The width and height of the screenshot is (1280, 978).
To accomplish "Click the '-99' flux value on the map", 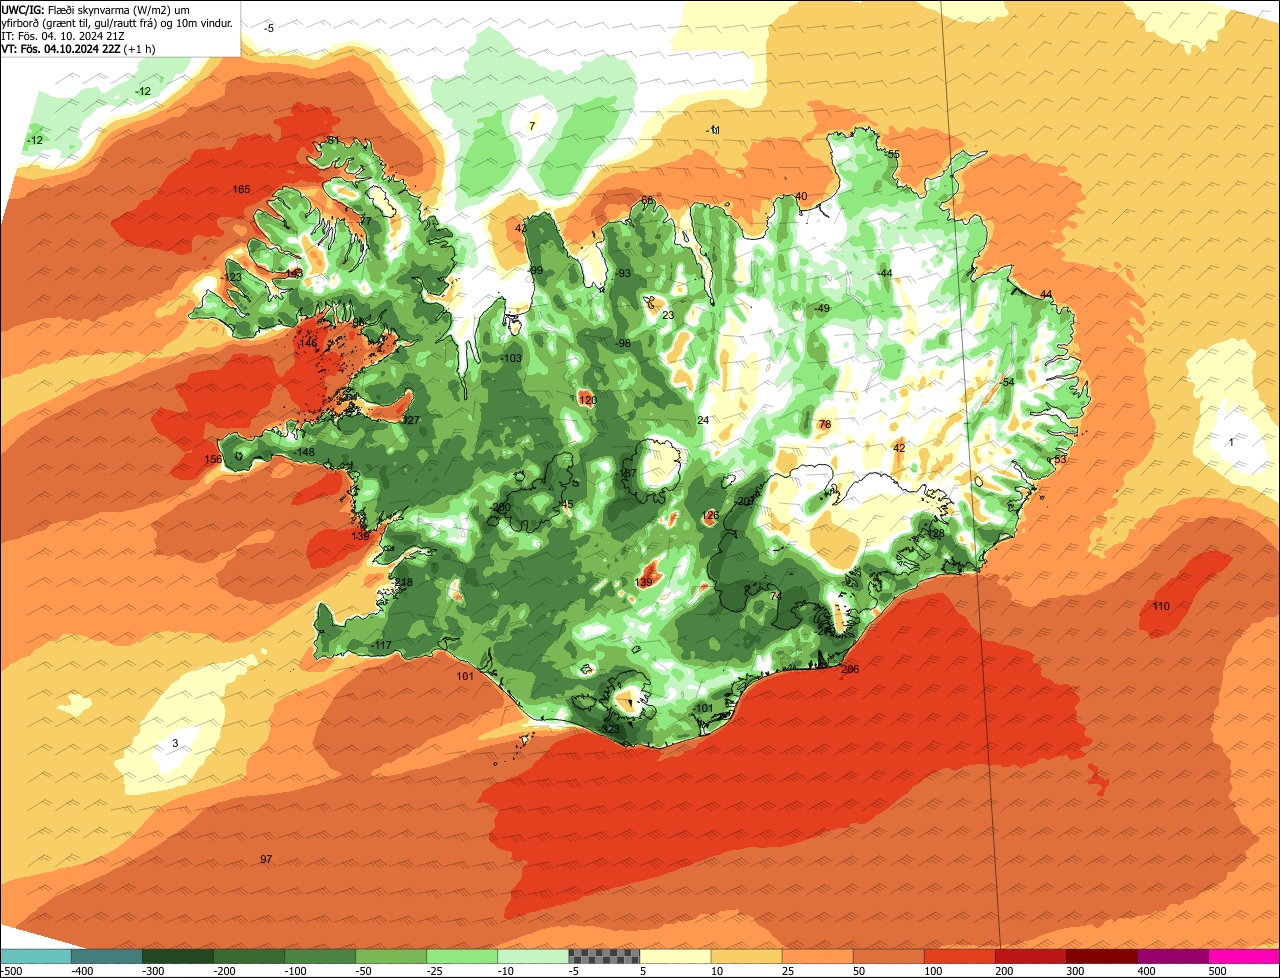I will 535,271.
